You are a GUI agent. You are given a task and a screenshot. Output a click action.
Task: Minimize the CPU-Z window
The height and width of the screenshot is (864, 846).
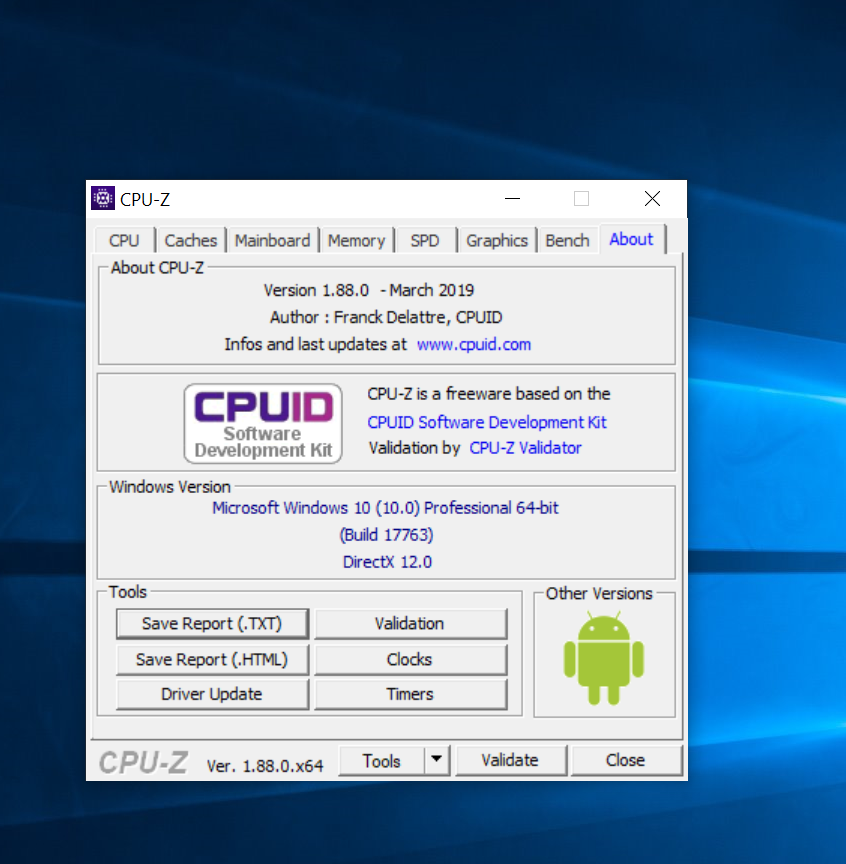[x=513, y=199]
